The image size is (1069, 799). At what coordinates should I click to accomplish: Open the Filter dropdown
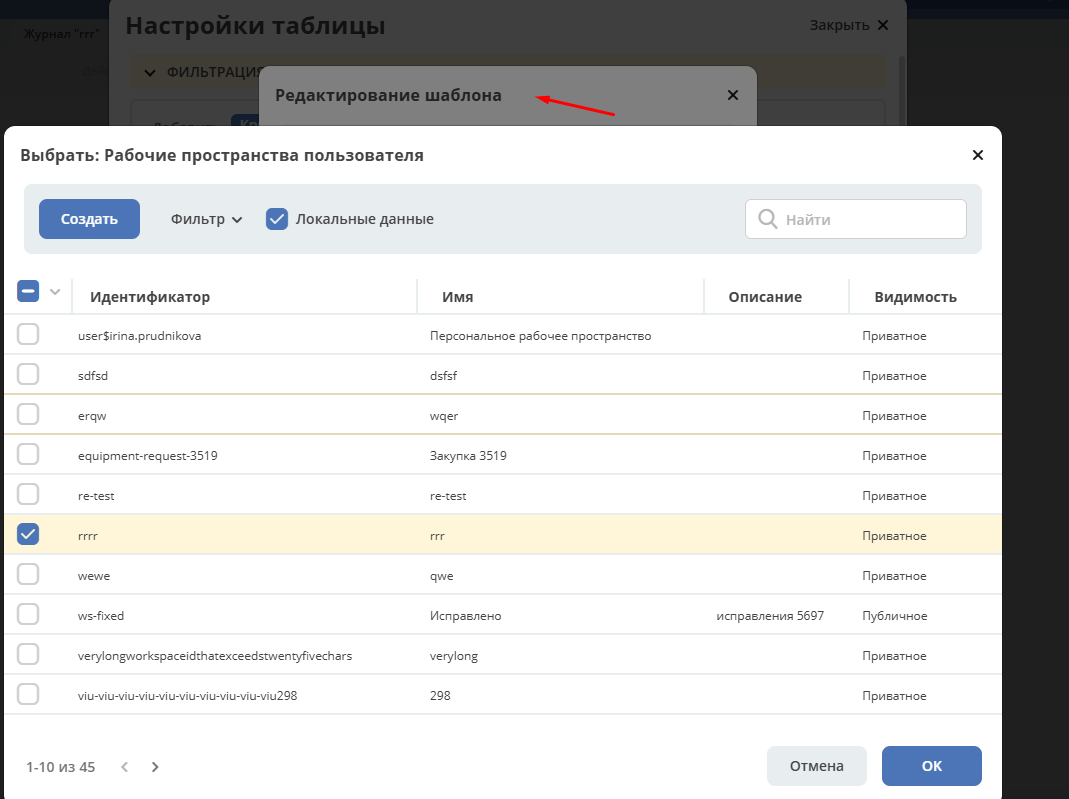tap(206, 219)
